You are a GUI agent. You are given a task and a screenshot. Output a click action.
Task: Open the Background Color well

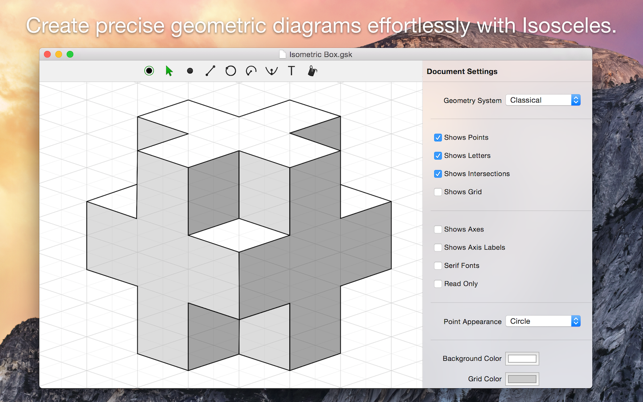[522, 359]
